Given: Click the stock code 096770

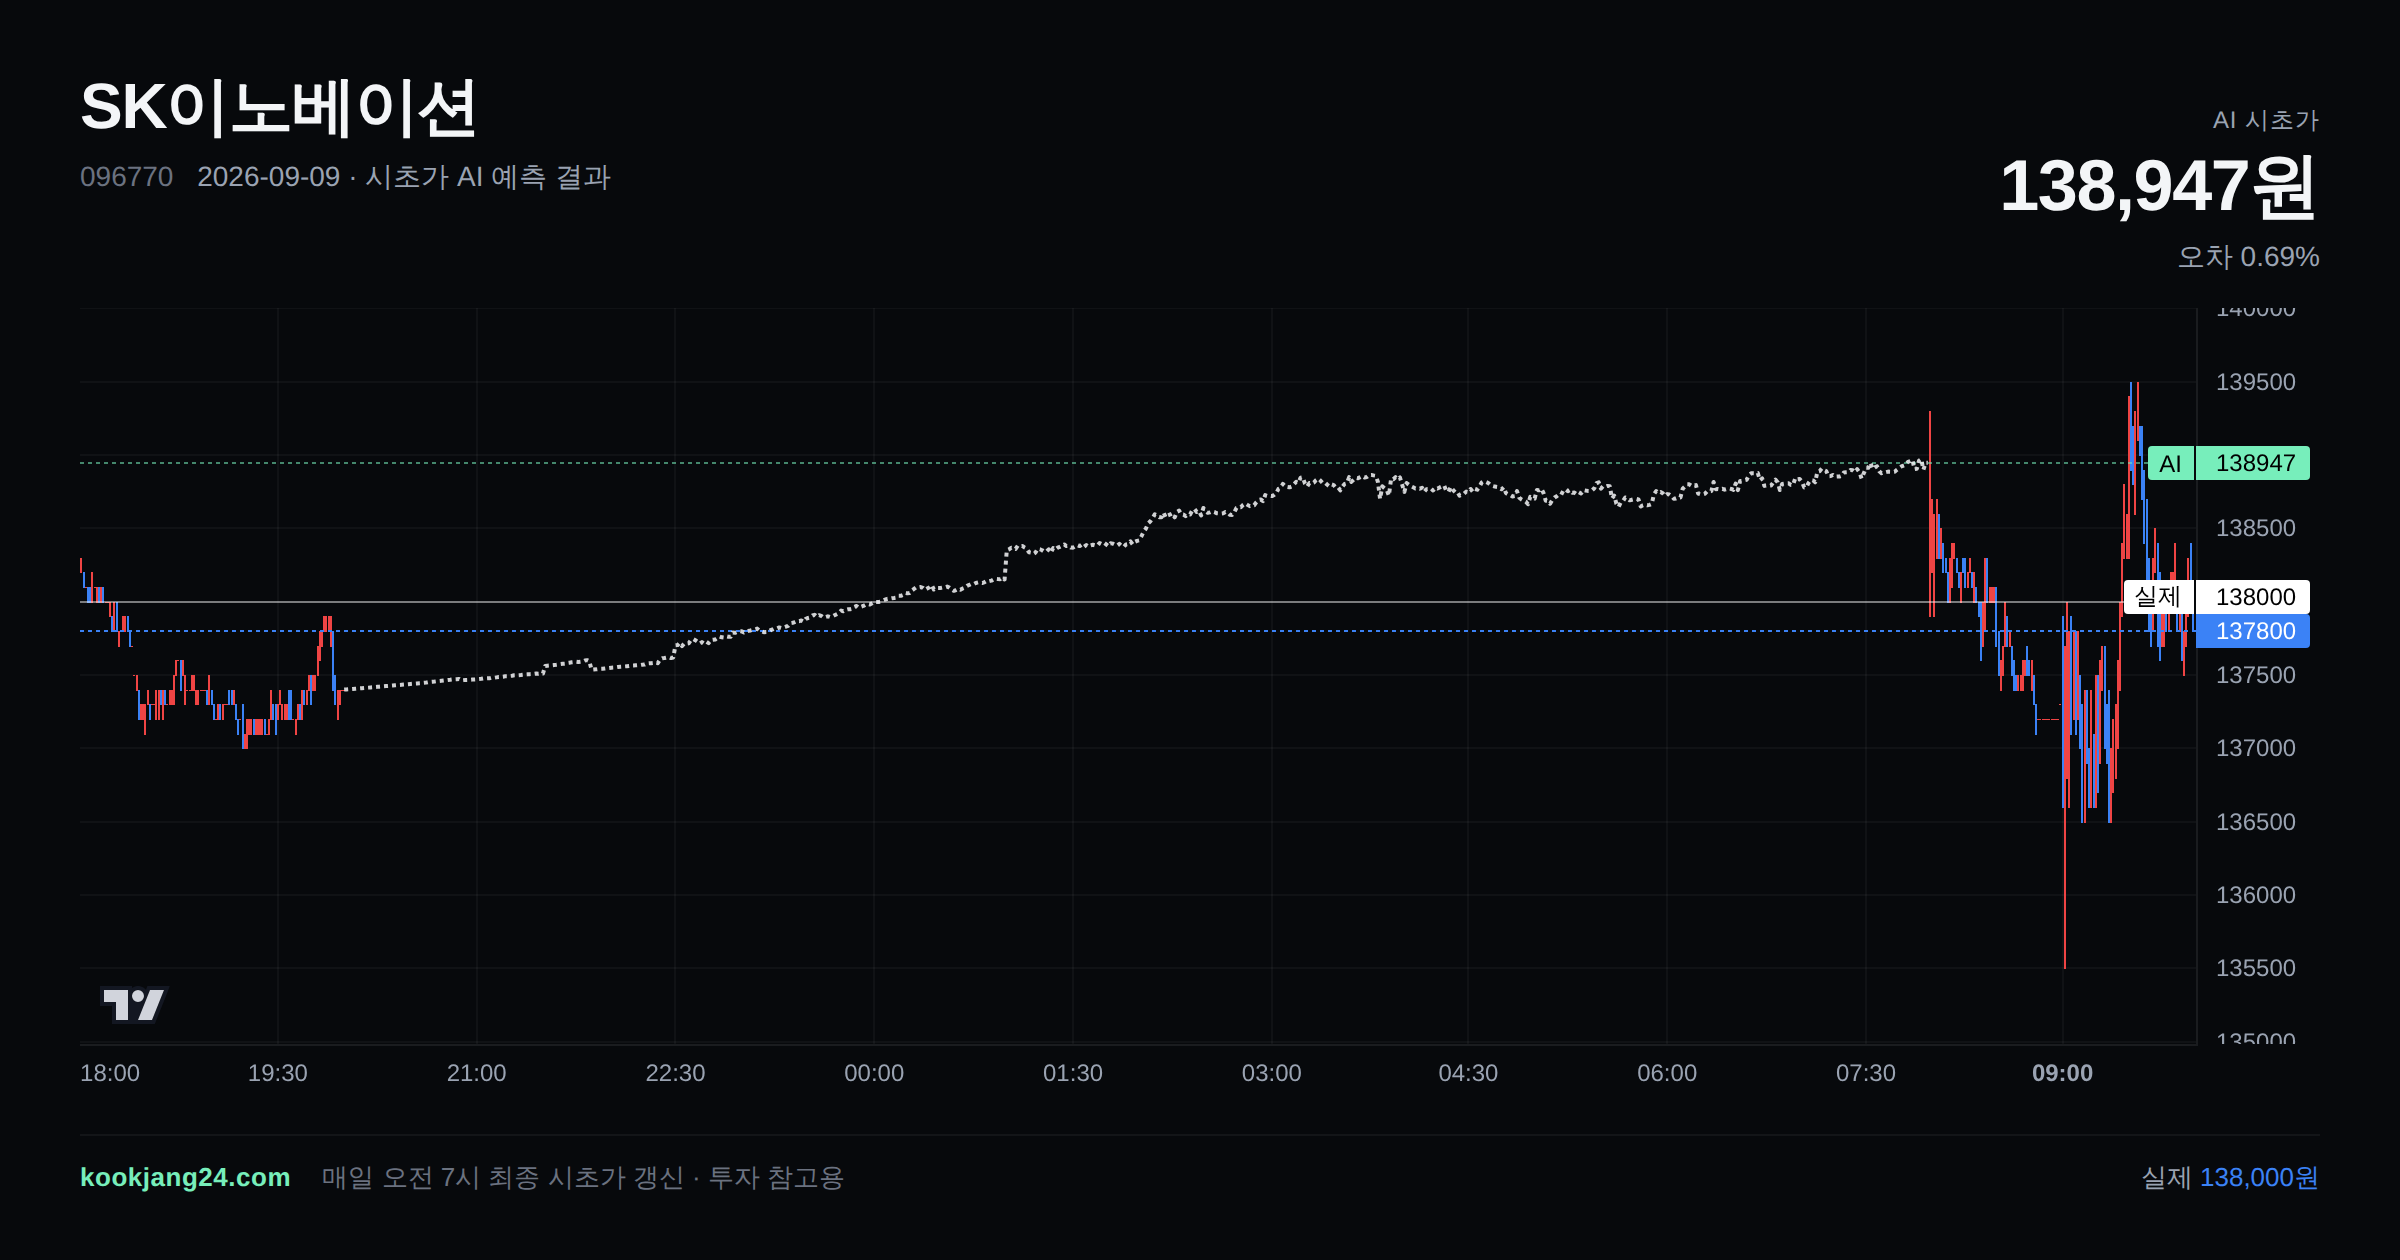Looking at the screenshot, I should 126,177.
